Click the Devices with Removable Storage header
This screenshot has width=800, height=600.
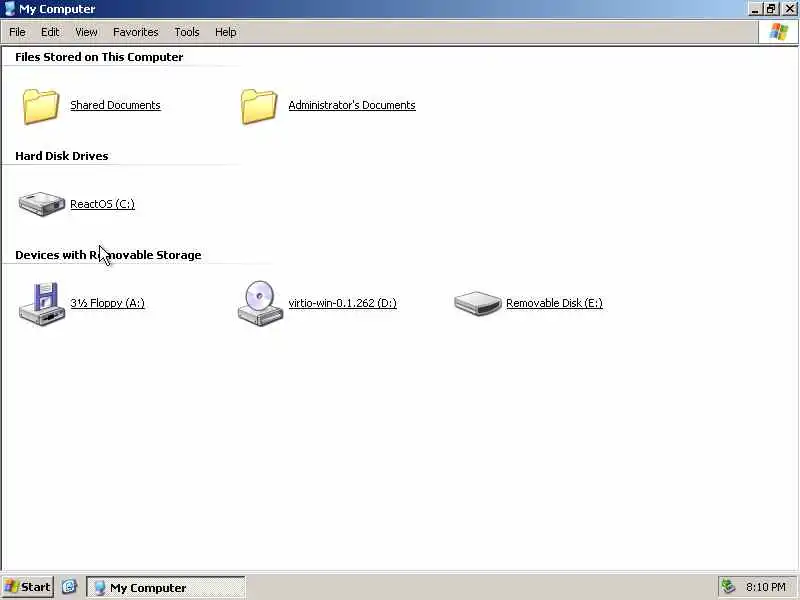pyautogui.click(x=108, y=255)
